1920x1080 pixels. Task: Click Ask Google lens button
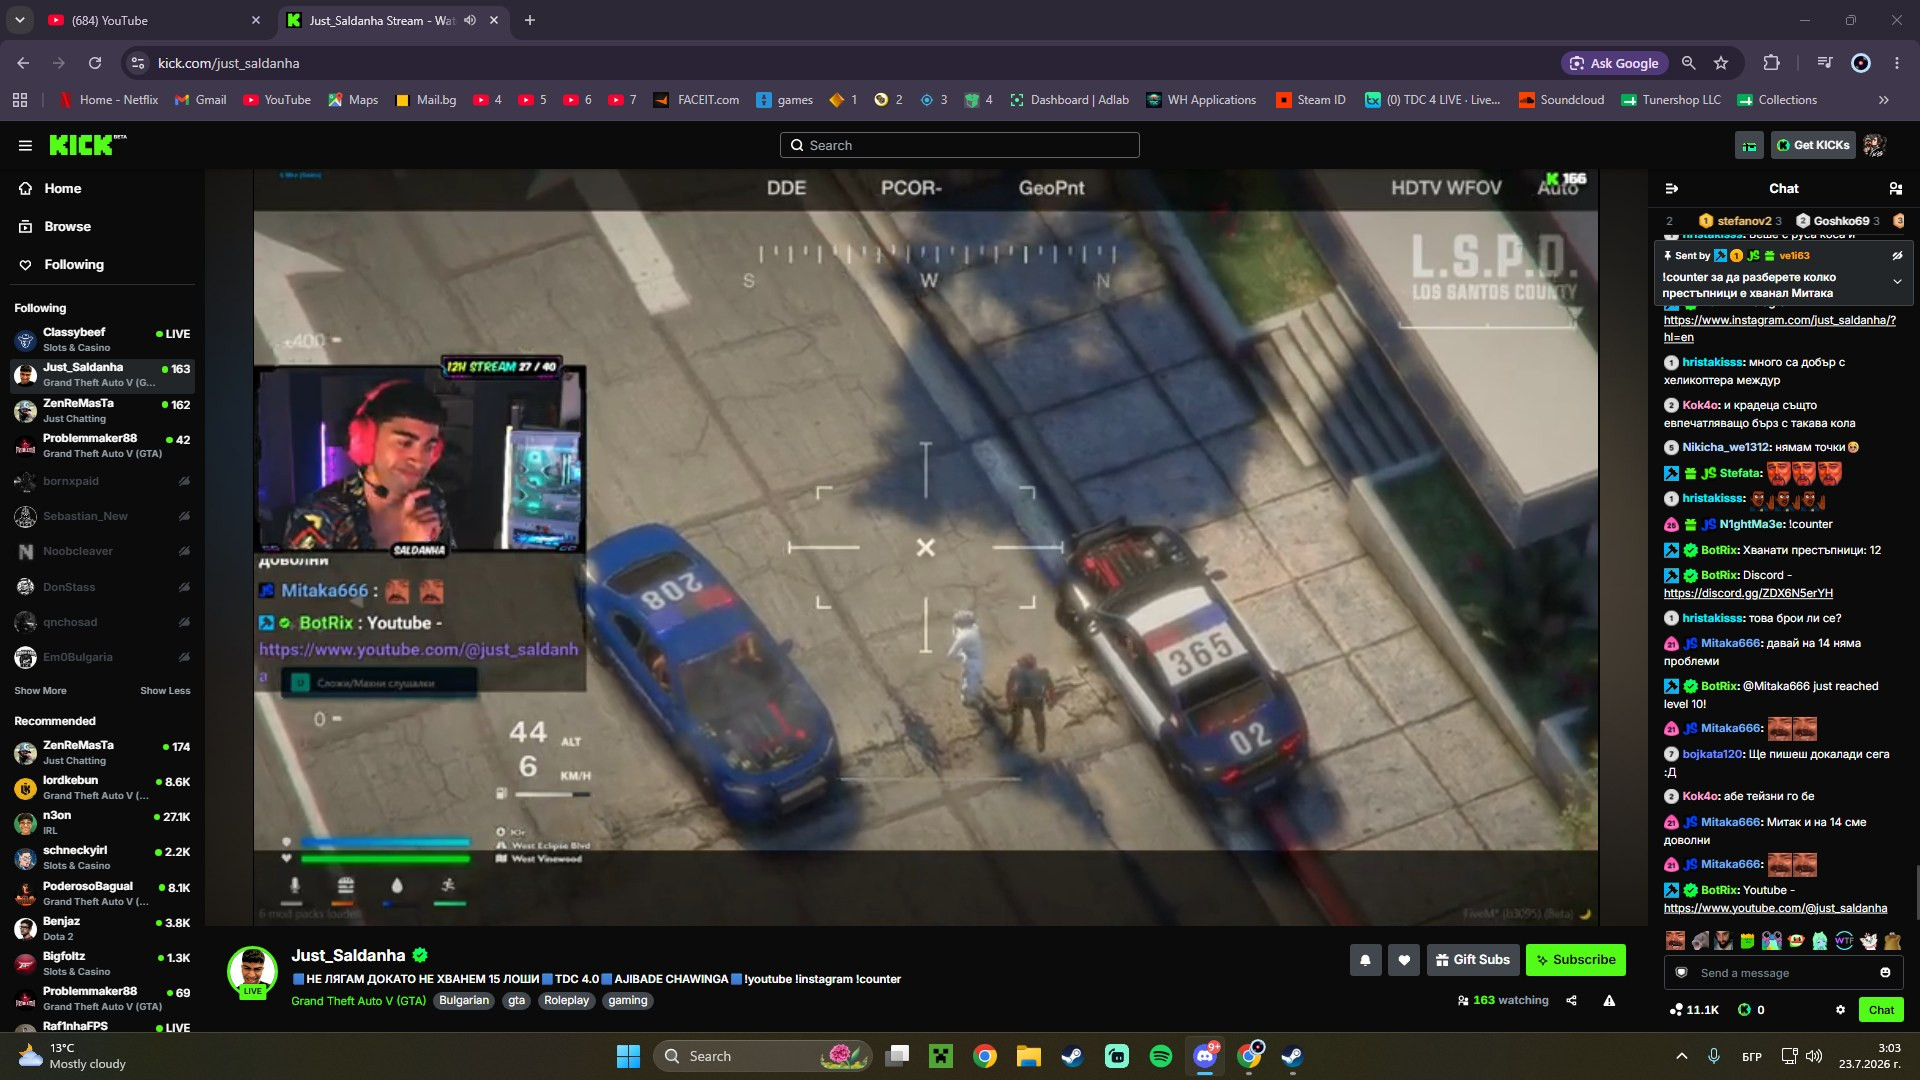(1614, 63)
